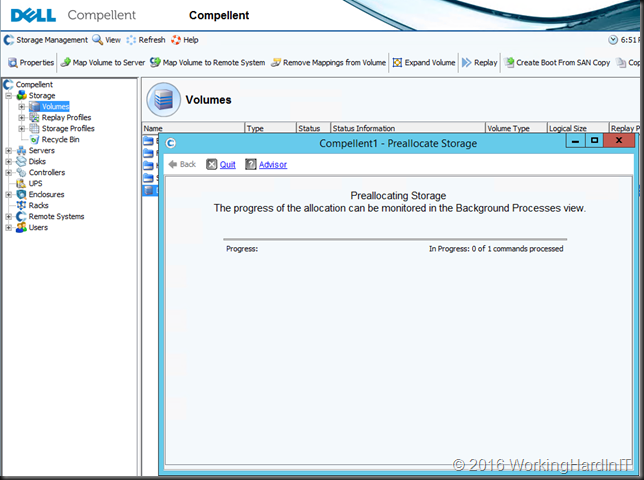Expand the Replay Profiles node
This screenshot has height=480, width=644.
(x=21, y=117)
